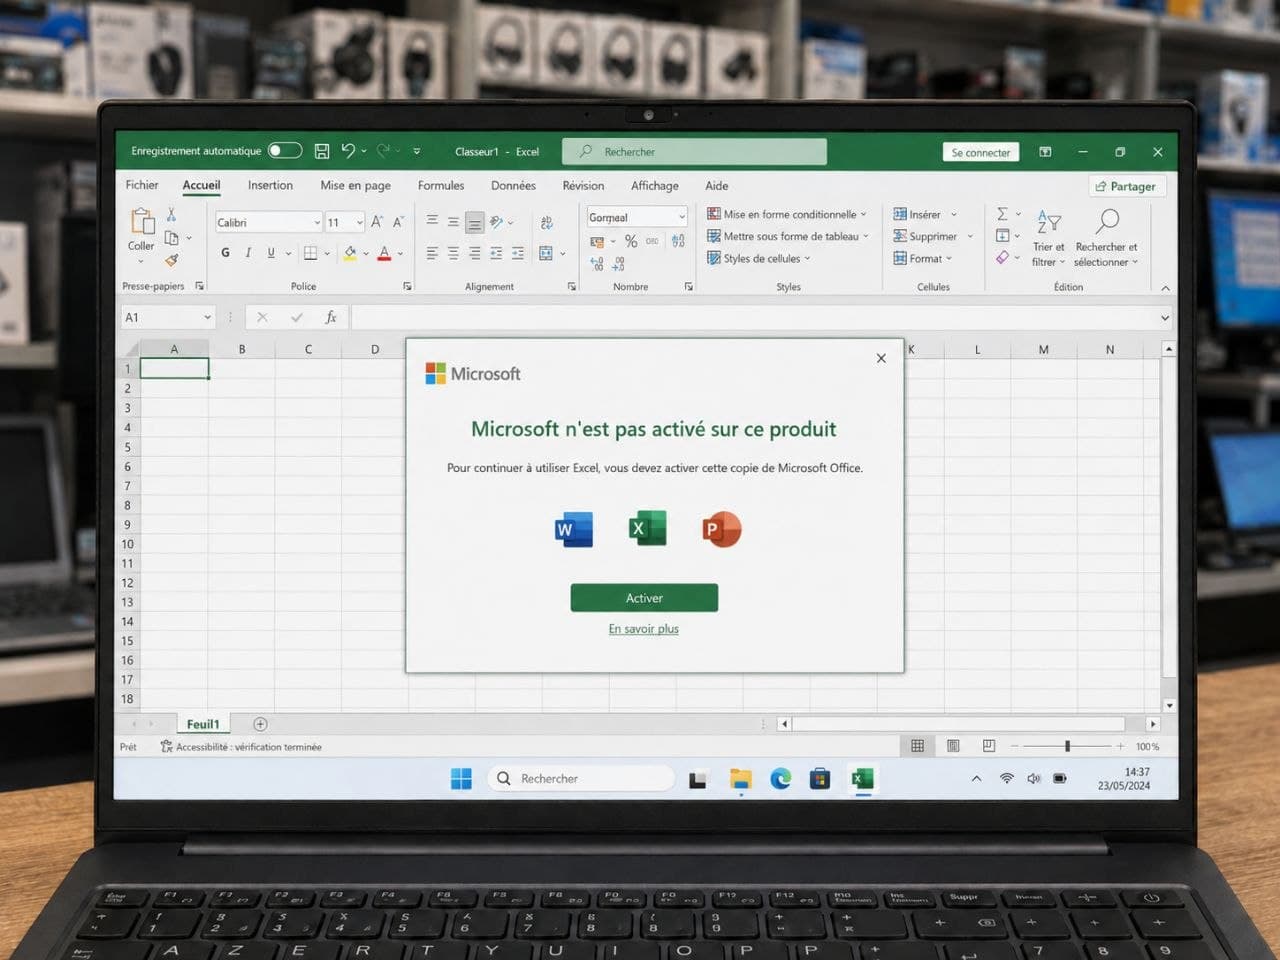
Task: Toggle bold G formatting
Action: click(225, 253)
